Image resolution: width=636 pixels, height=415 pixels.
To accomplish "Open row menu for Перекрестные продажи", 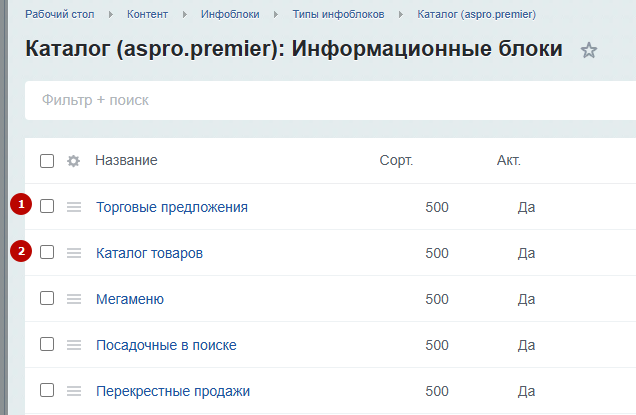I will [x=74, y=391].
